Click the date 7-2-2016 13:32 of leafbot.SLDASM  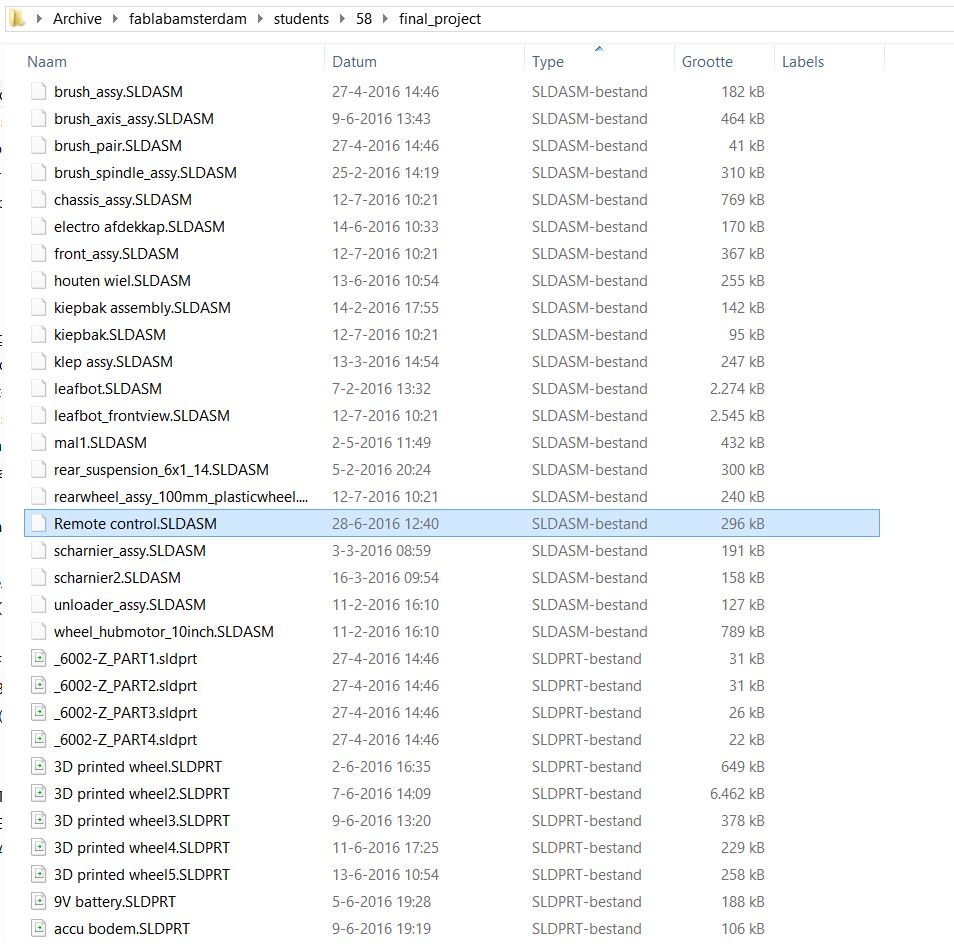(381, 389)
